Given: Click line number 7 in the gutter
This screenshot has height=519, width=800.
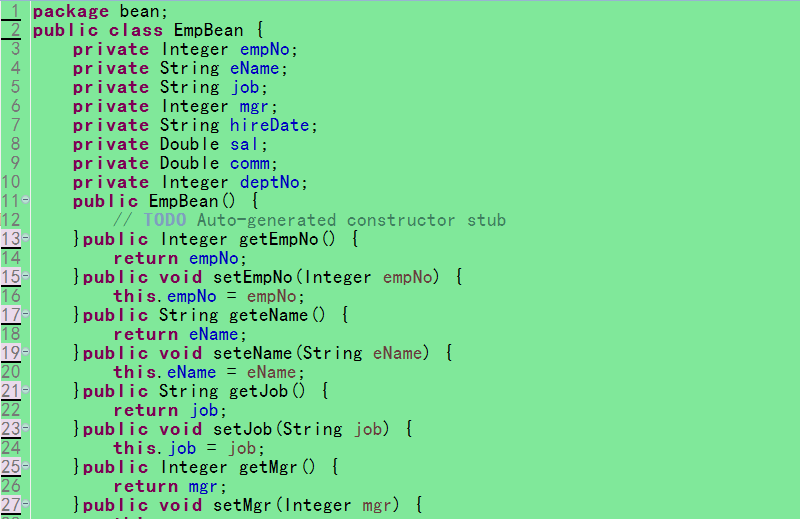Looking at the screenshot, I should coord(14,125).
